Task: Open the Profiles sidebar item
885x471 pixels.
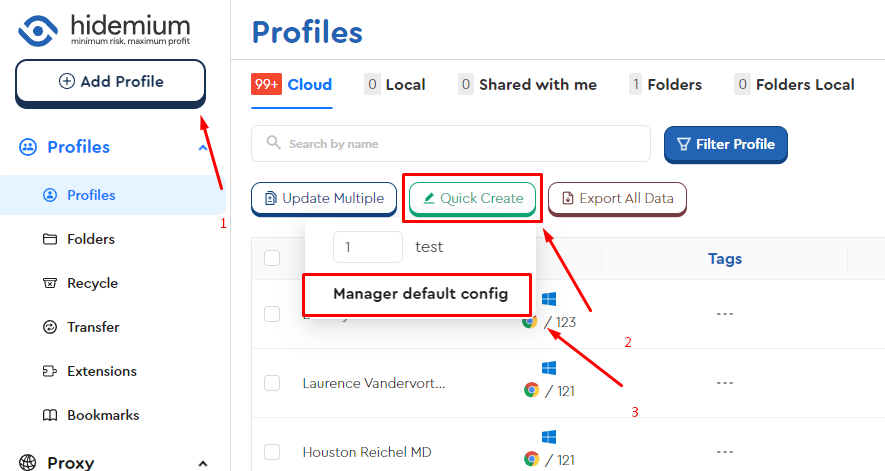Action: [x=113, y=195]
